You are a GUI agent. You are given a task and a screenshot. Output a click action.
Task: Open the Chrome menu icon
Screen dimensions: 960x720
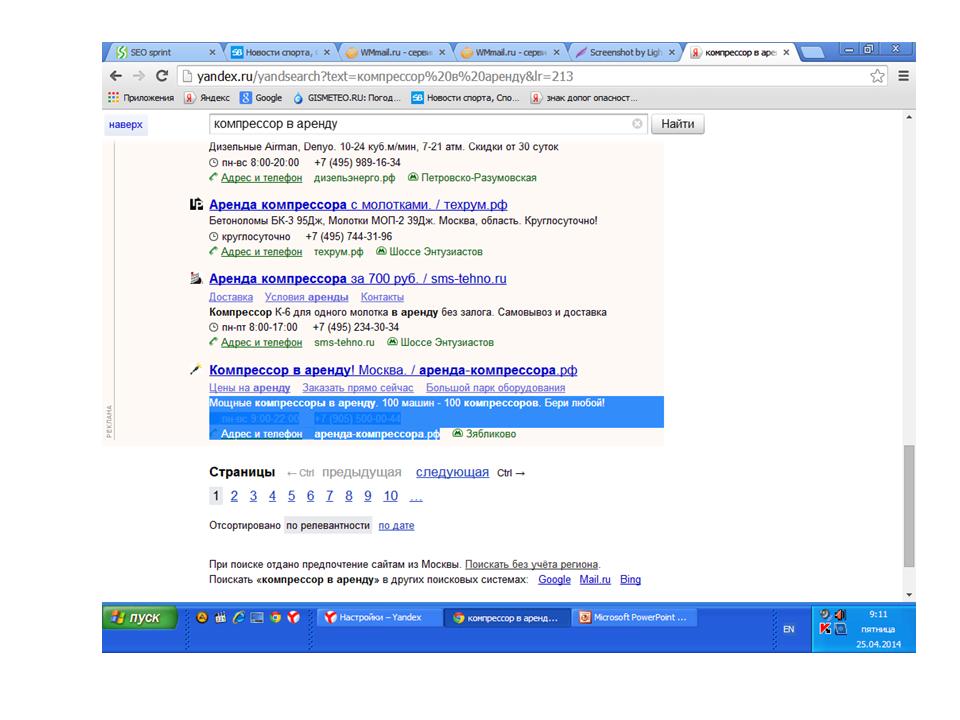tap(903, 76)
